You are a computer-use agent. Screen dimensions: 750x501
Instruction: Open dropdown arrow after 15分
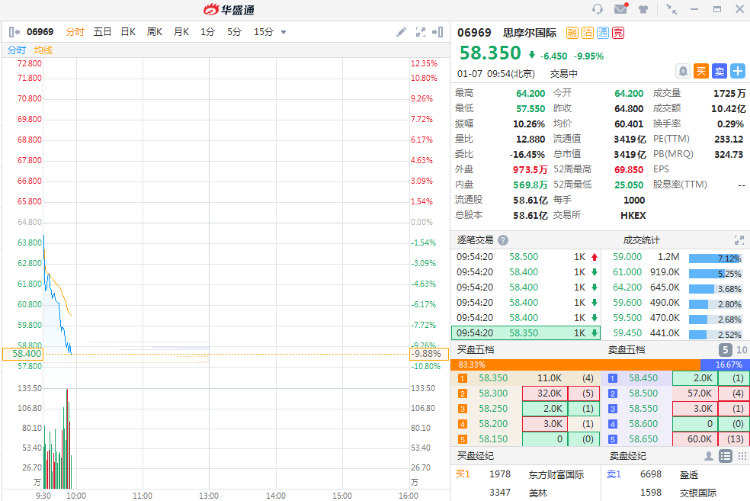pos(284,32)
